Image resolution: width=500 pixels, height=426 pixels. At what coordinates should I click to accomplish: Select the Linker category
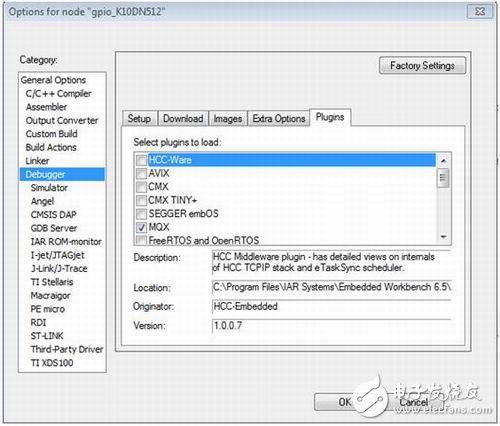coord(37,161)
